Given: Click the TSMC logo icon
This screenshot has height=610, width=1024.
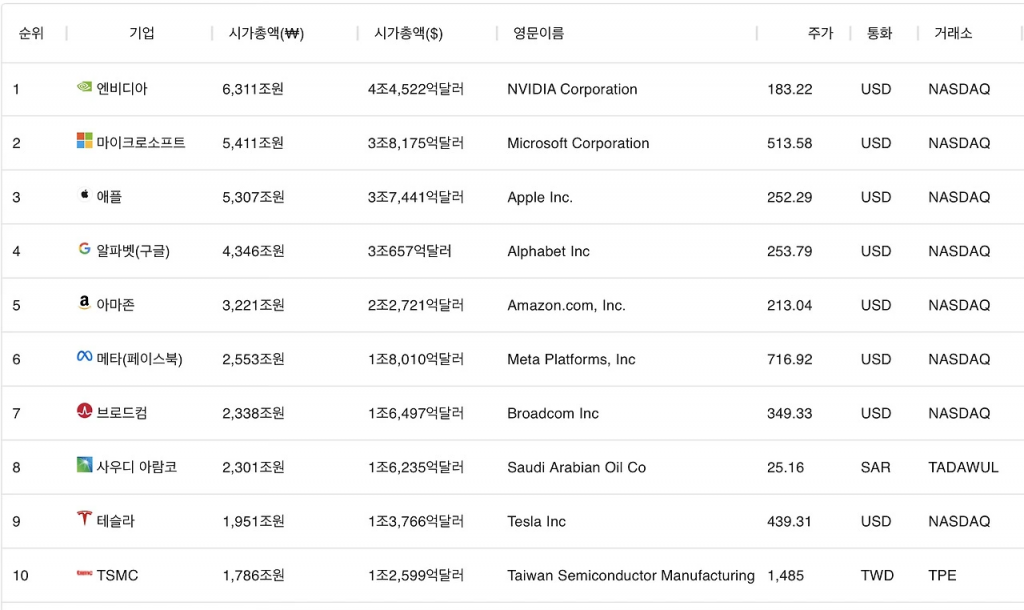Looking at the screenshot, I should point(84,574).
